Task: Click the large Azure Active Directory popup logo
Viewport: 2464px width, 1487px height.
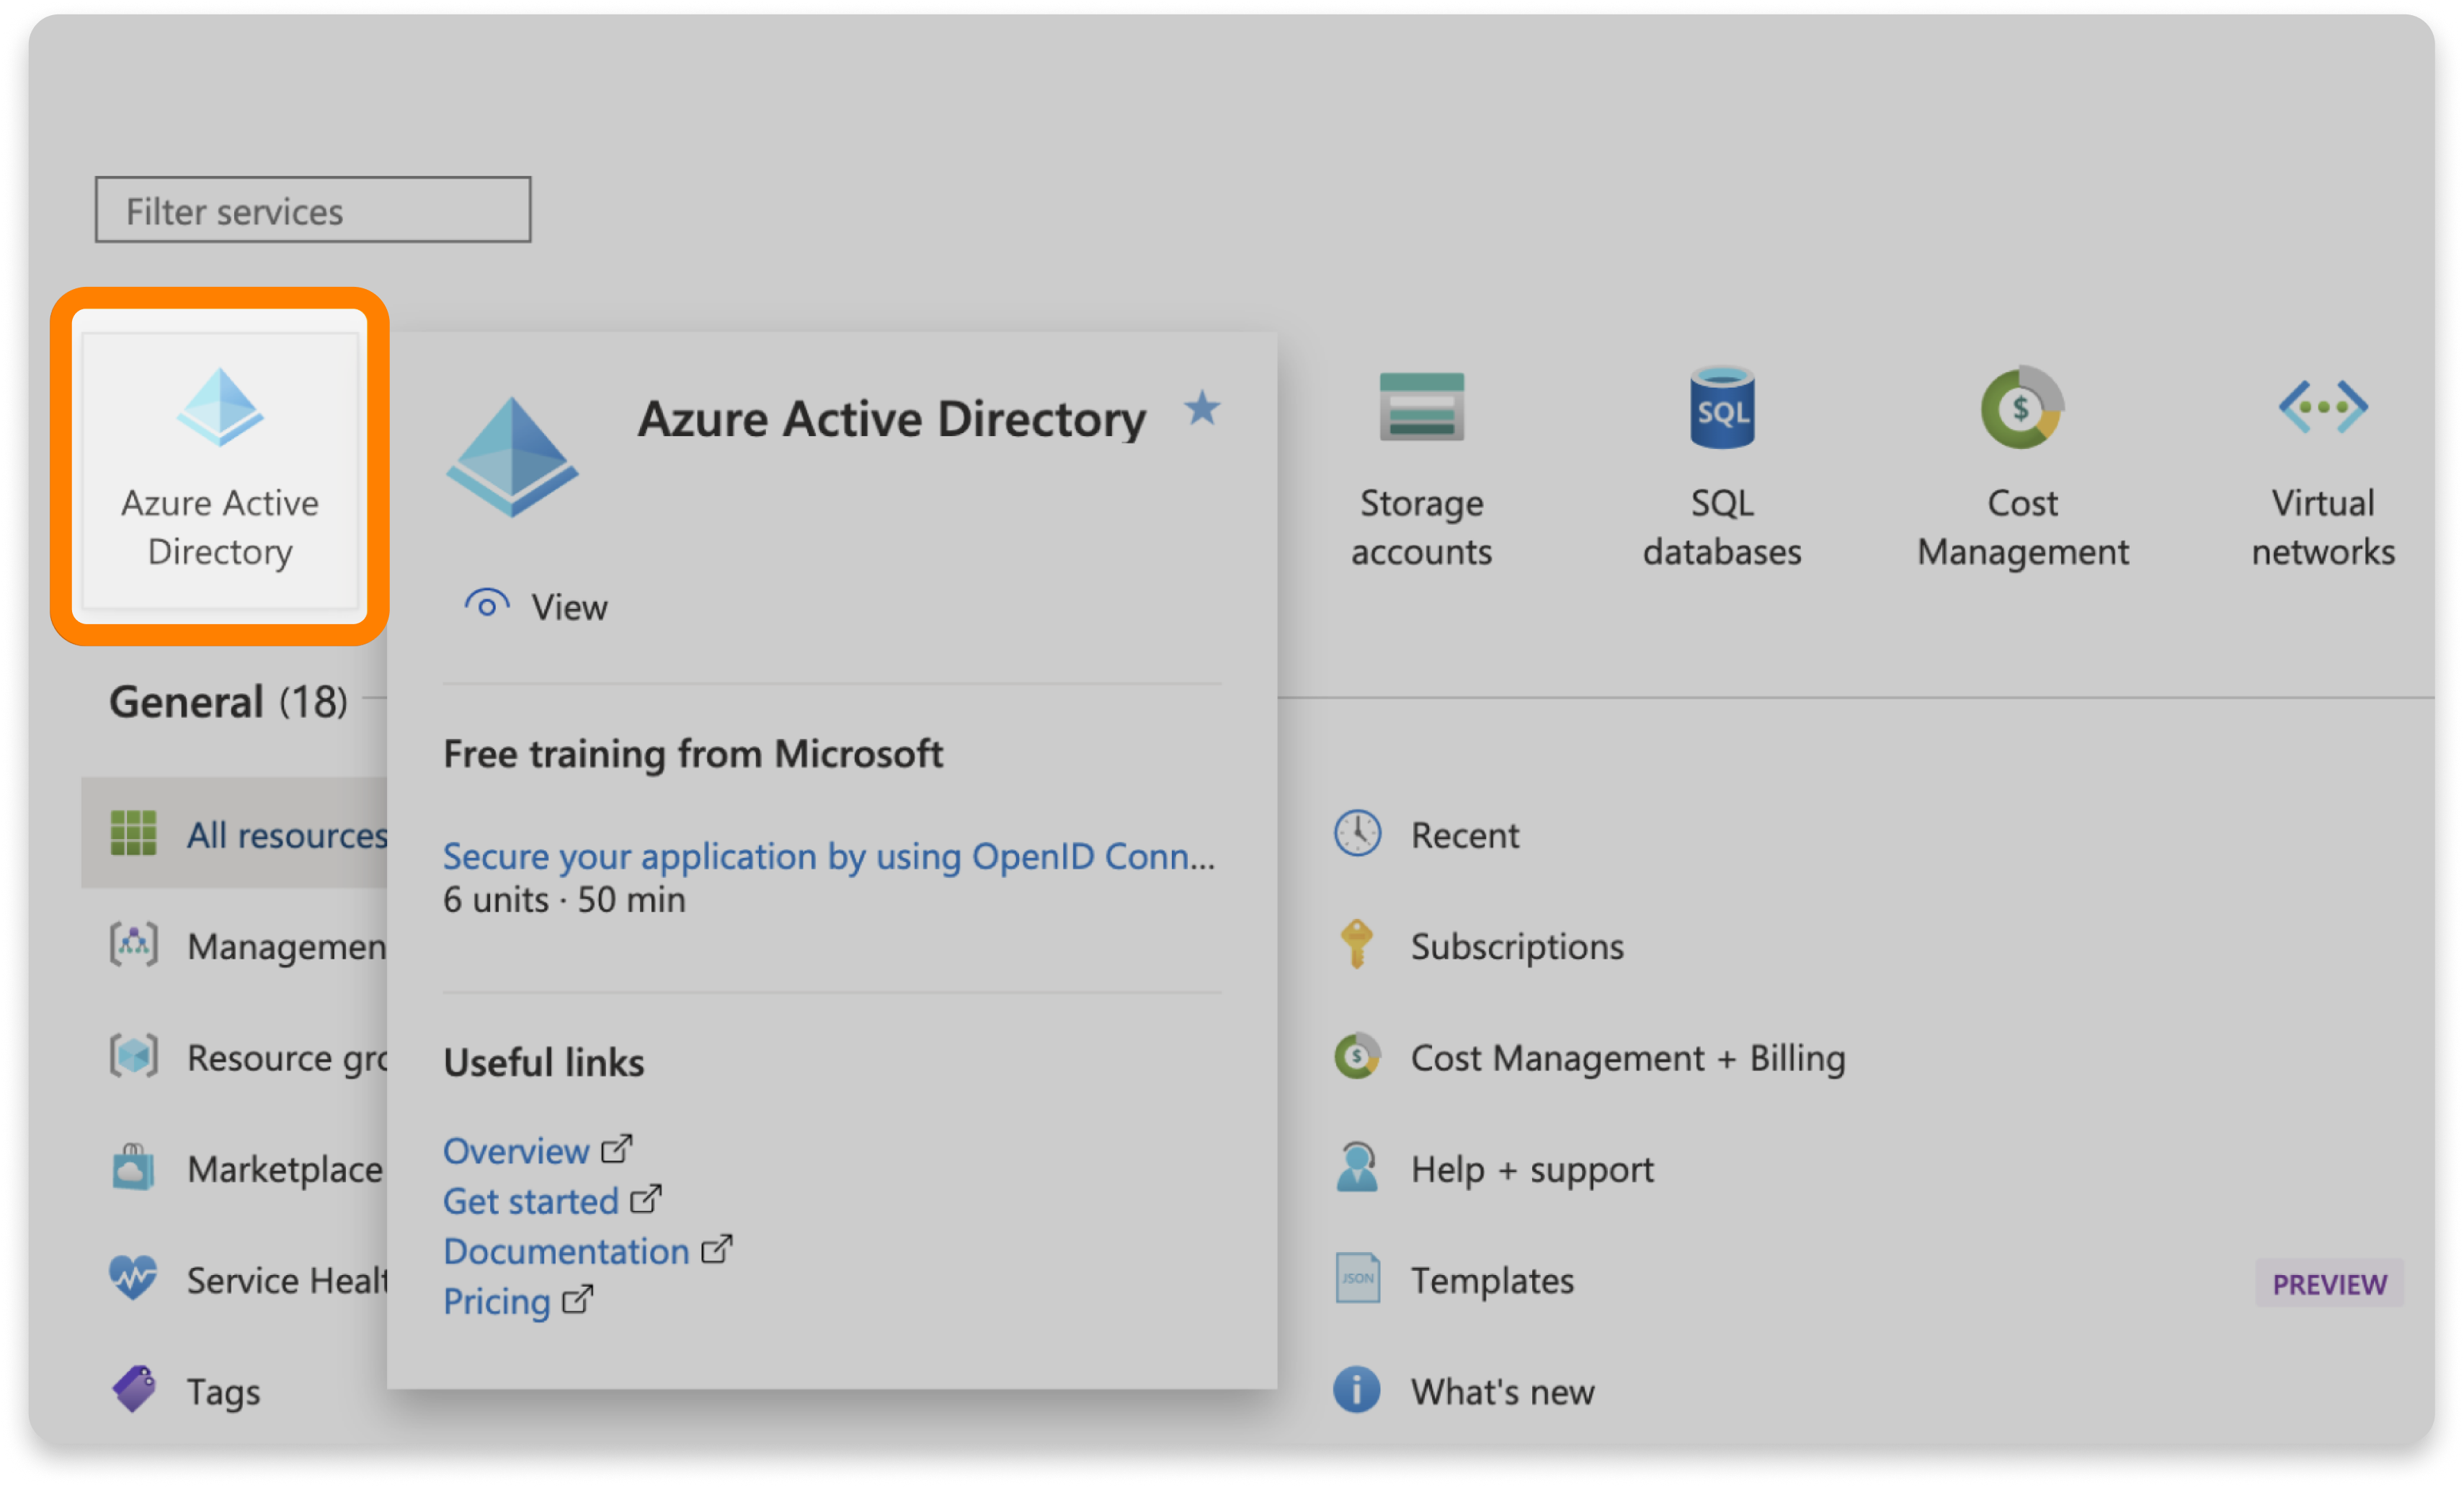Action: 512,456
